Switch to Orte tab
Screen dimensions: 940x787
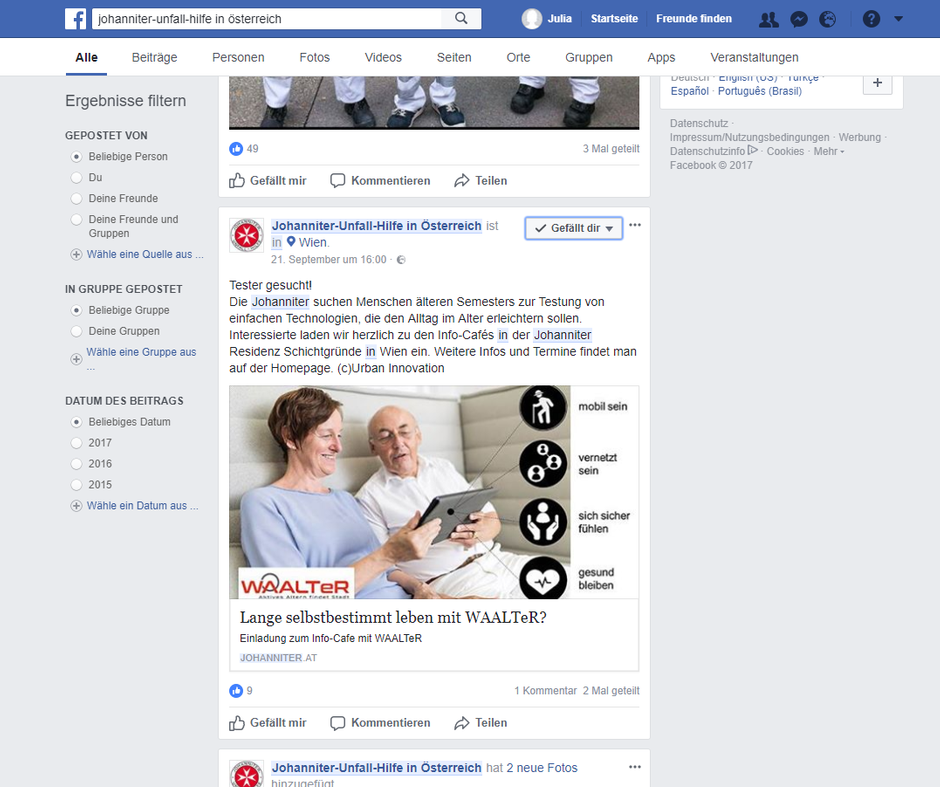519,58
